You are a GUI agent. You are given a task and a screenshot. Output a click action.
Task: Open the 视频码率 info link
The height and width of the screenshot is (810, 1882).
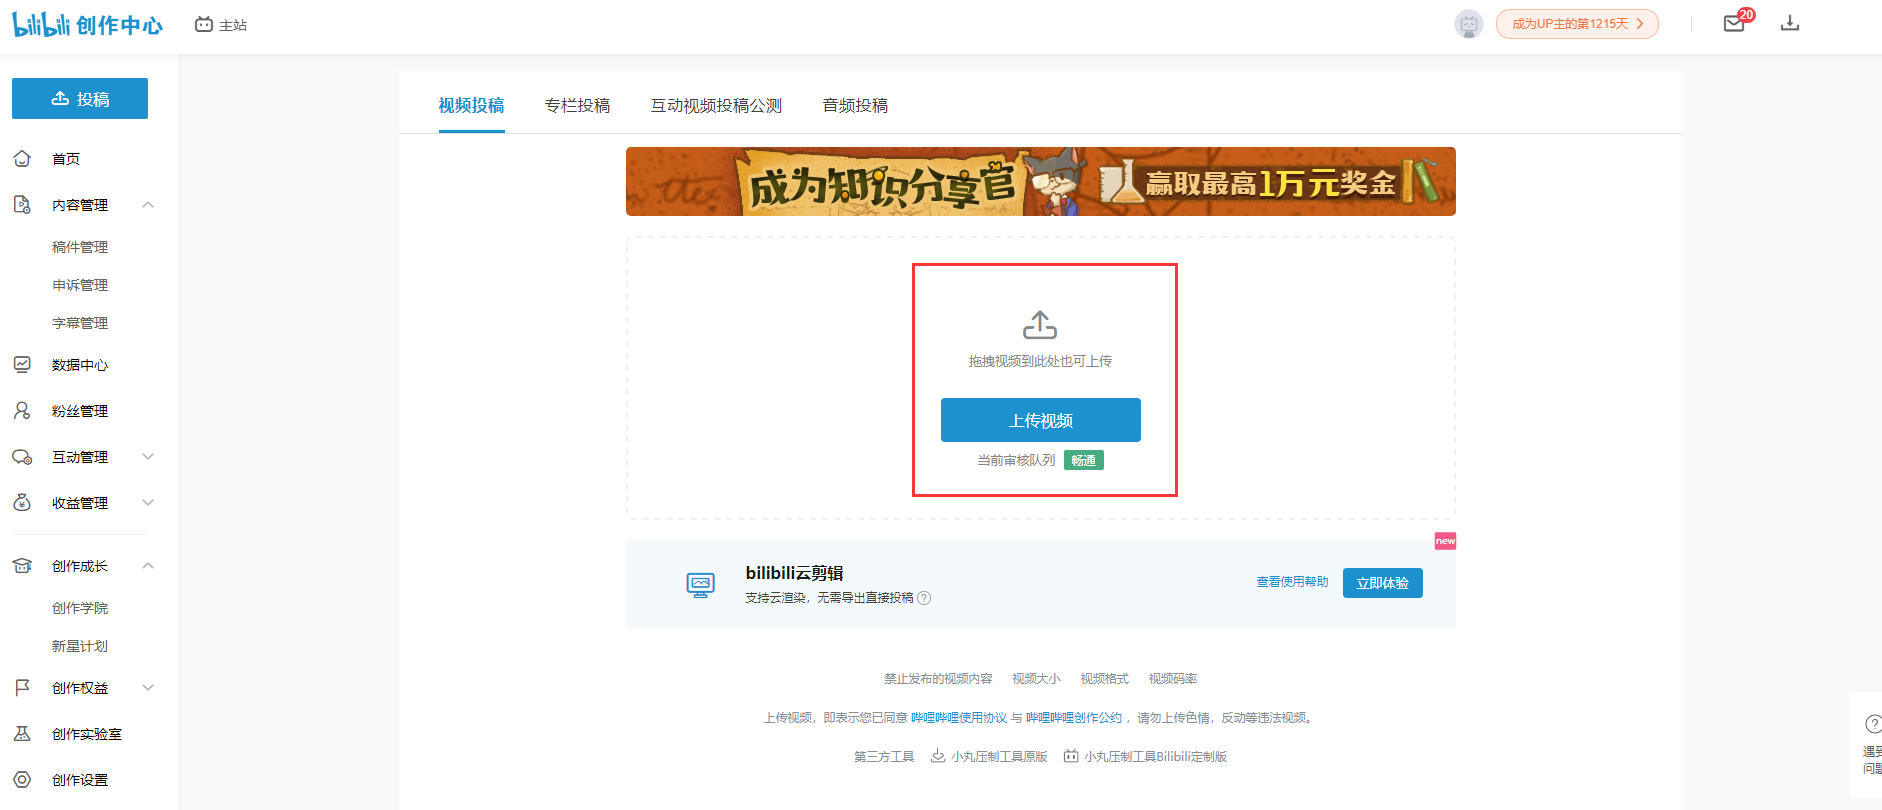tap(1172, 679)
